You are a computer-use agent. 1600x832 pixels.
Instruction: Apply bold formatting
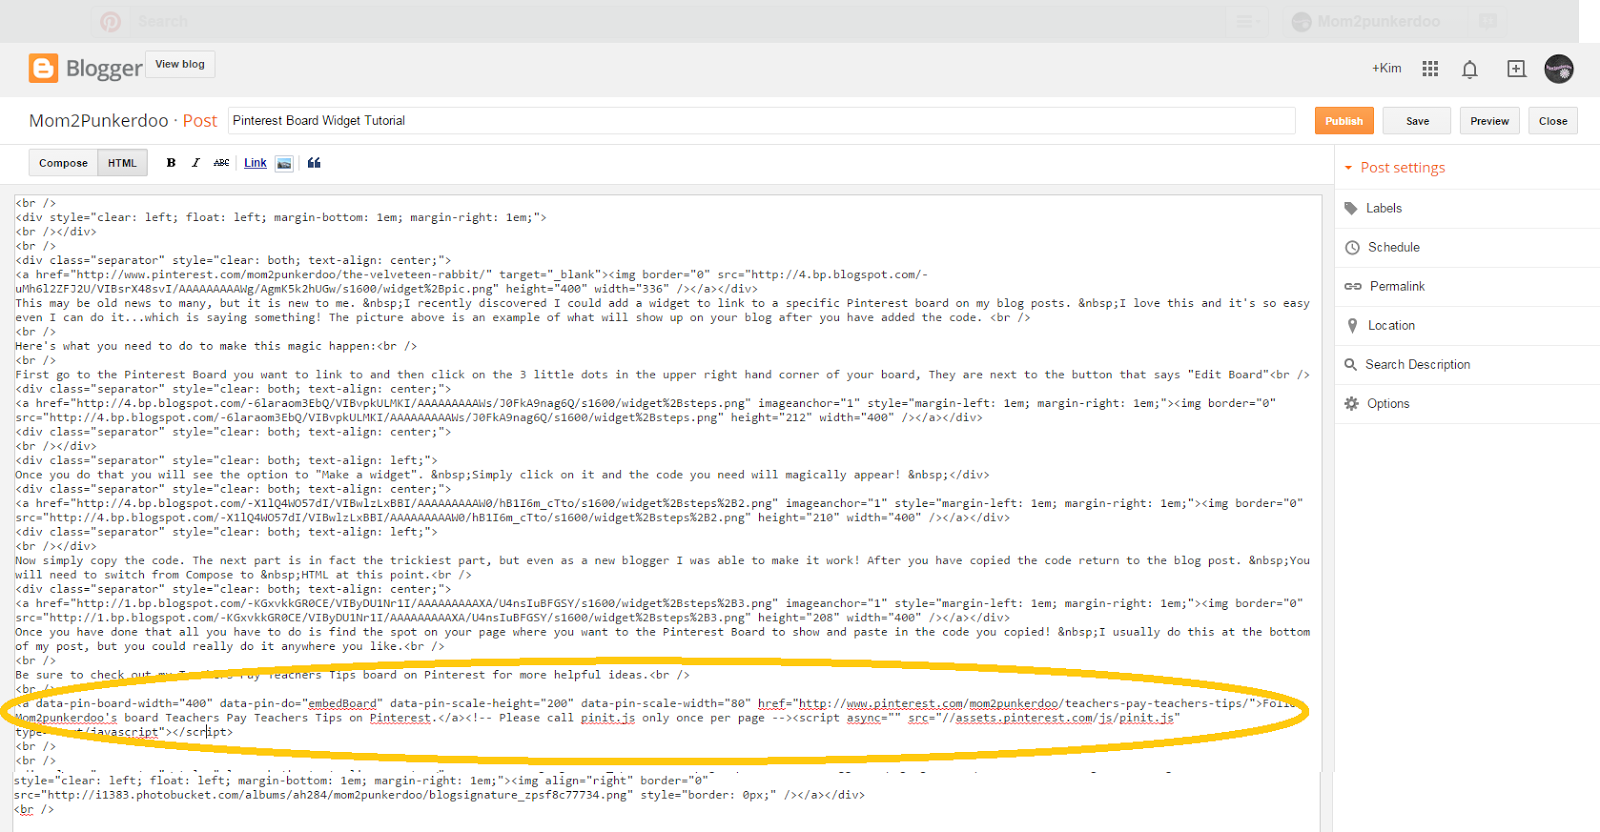[x=171, y=163]
